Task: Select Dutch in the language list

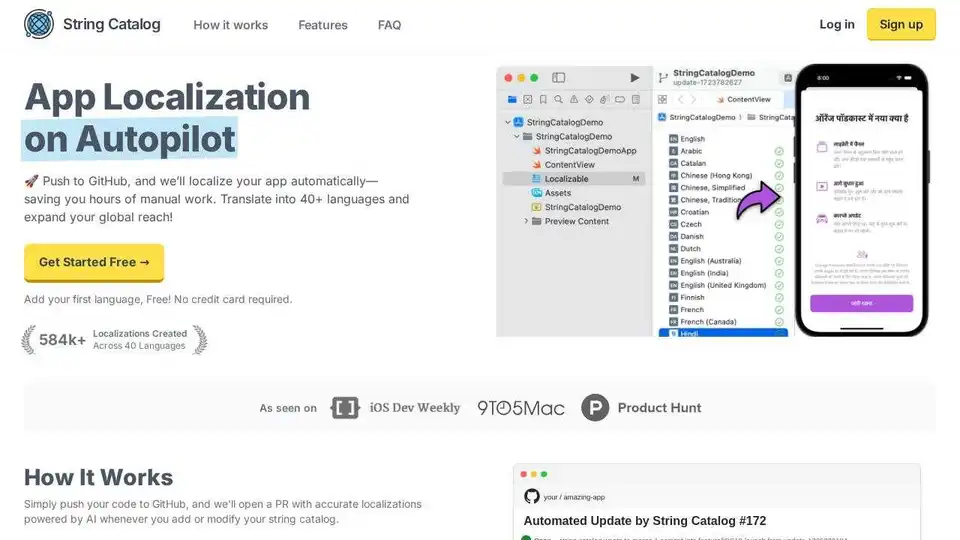Action: pos(684,249)
